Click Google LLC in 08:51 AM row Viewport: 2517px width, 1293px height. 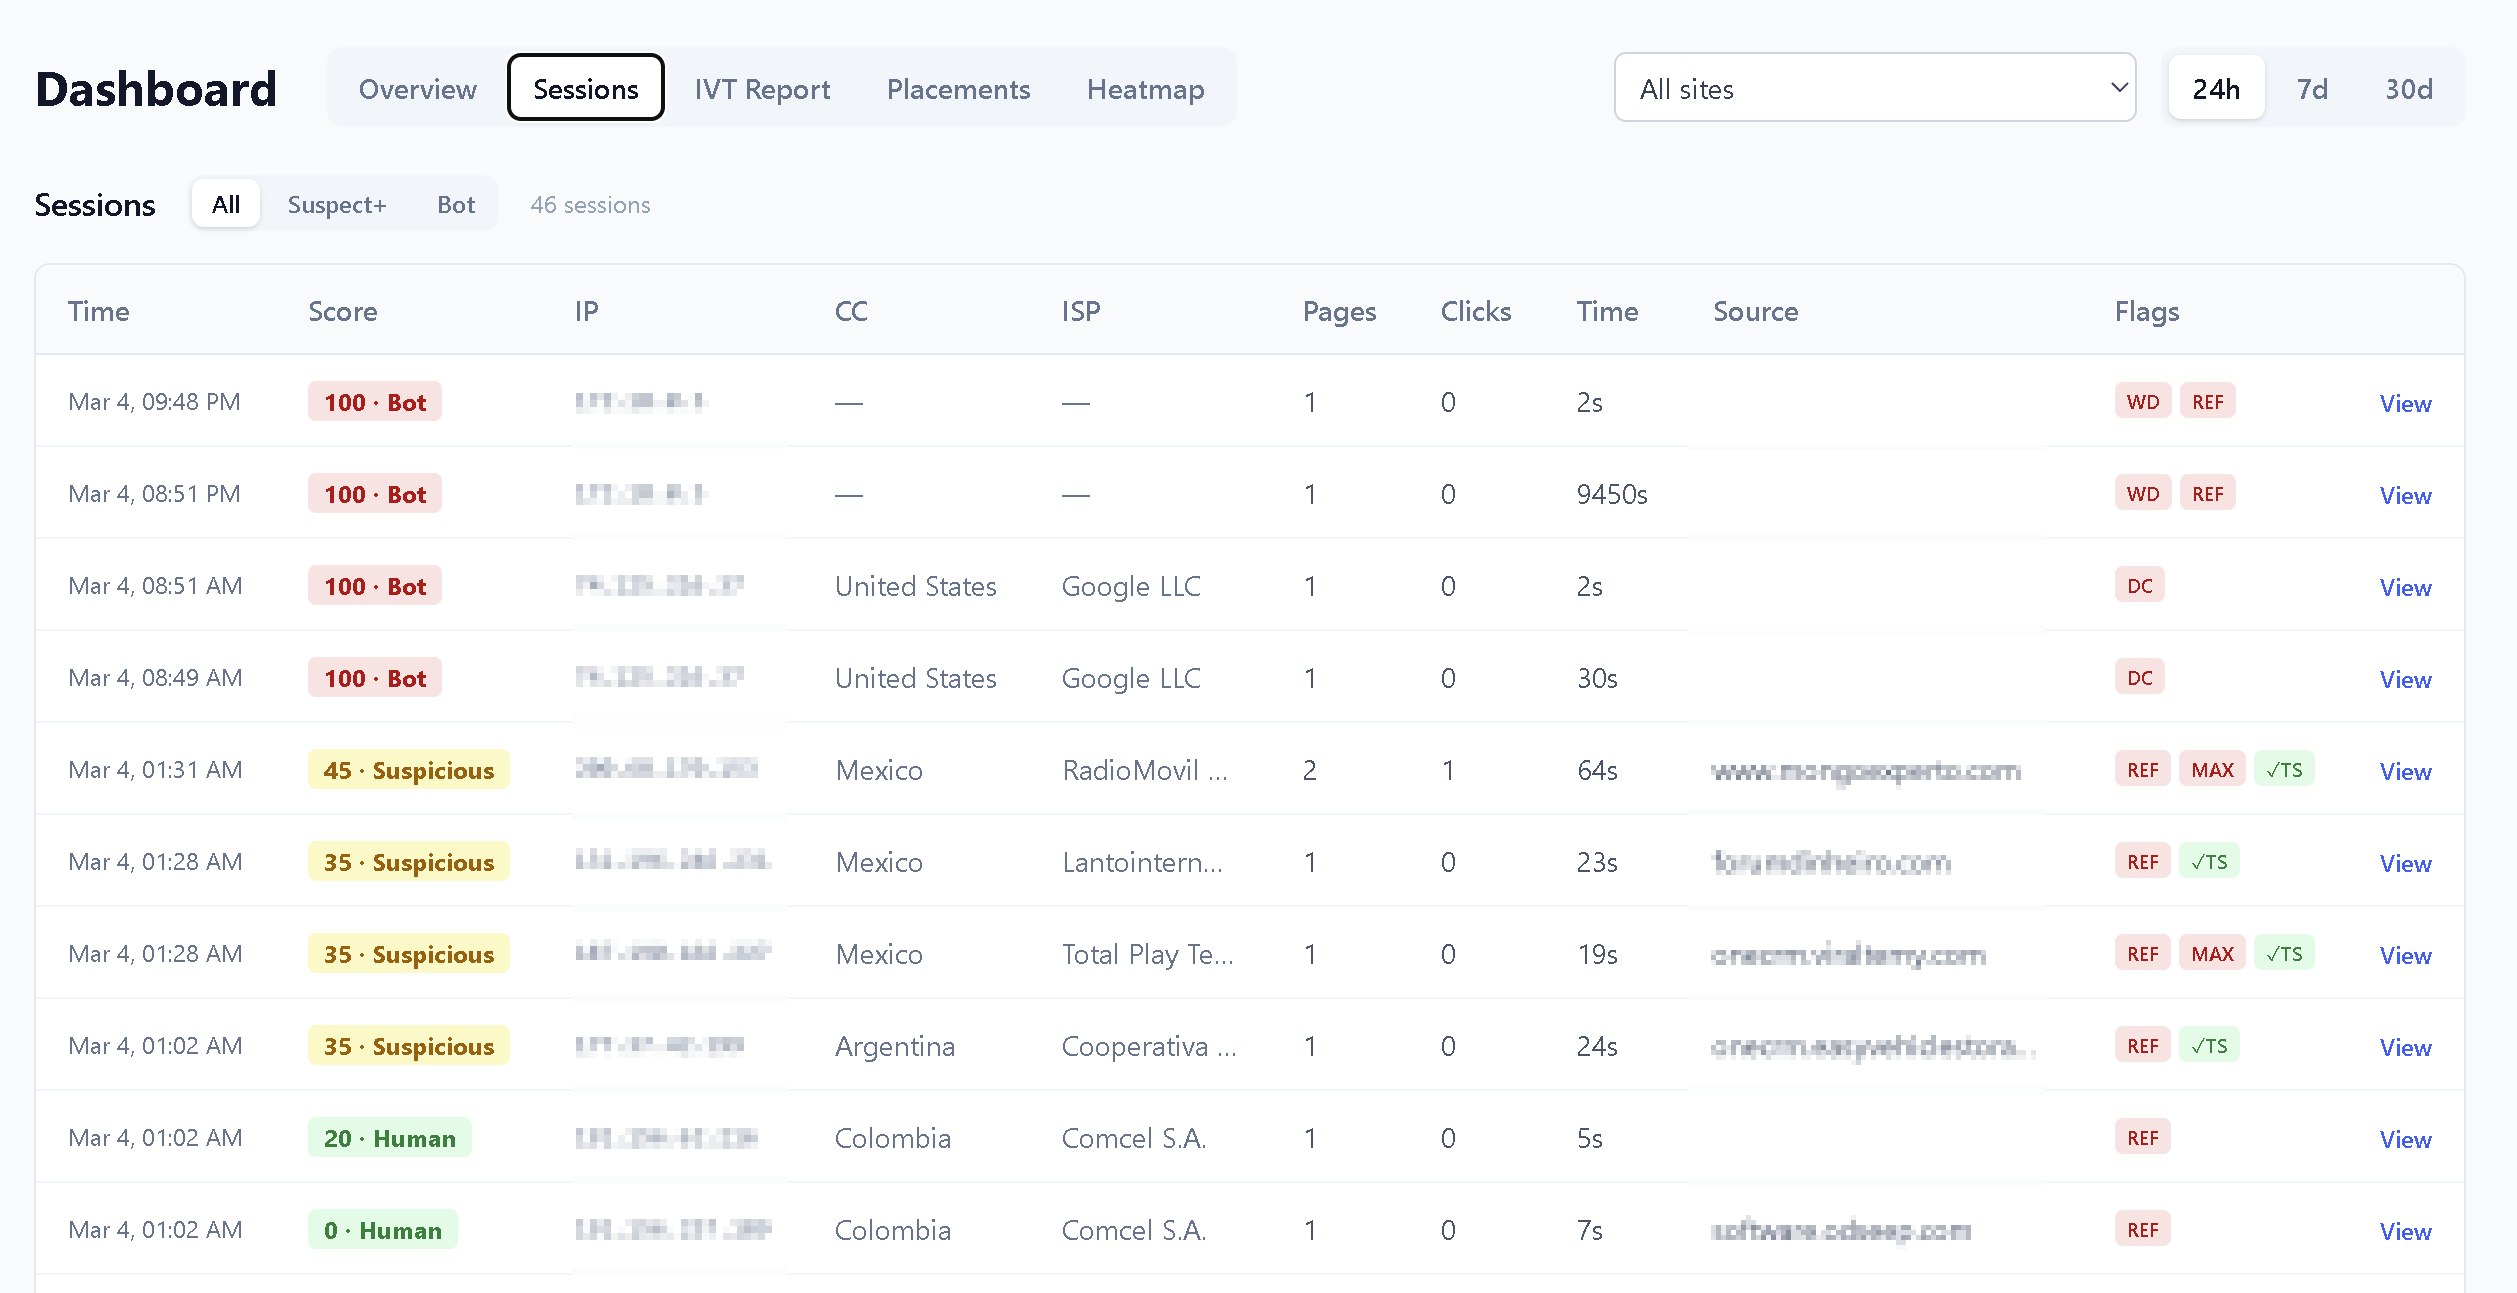tap(1130, 586)
